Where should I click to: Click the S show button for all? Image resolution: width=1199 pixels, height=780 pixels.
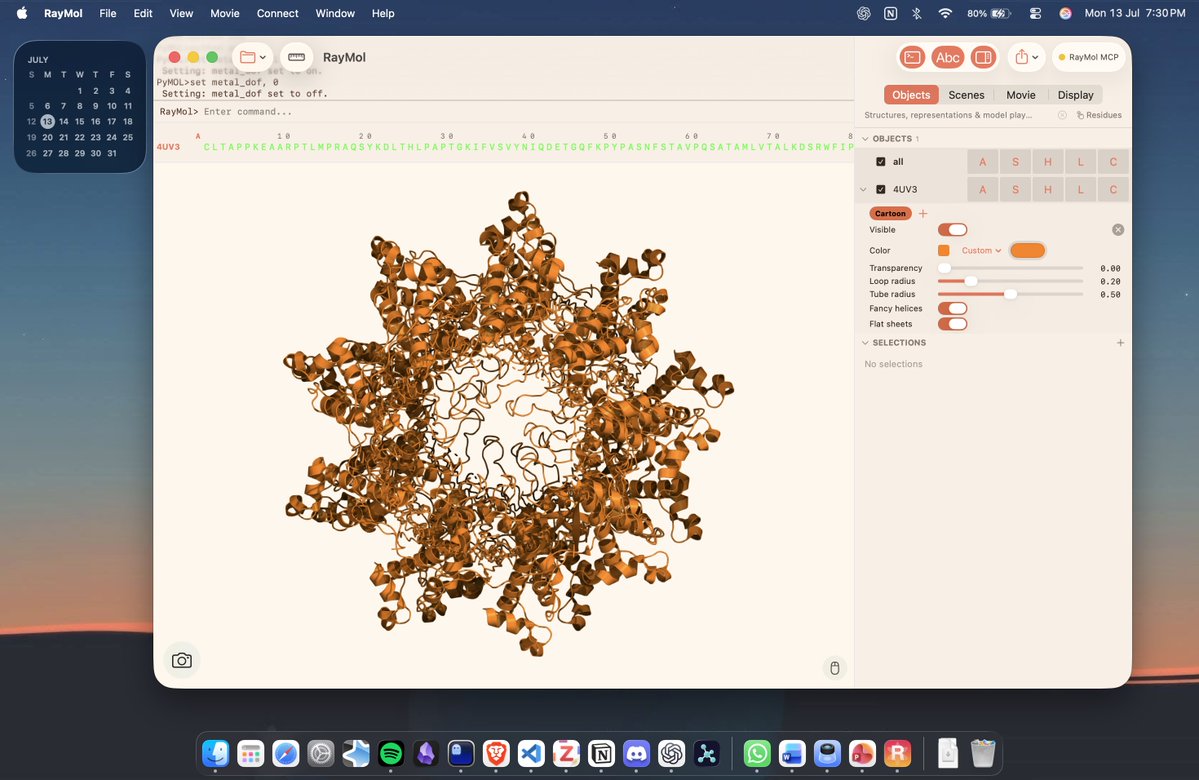tap(1015, 162)
